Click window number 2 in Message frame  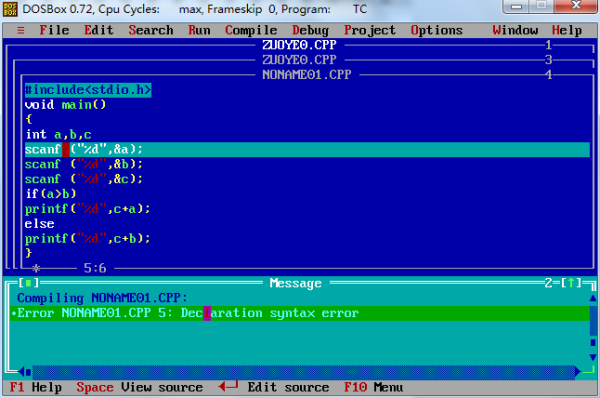click(x=548, y=283)
